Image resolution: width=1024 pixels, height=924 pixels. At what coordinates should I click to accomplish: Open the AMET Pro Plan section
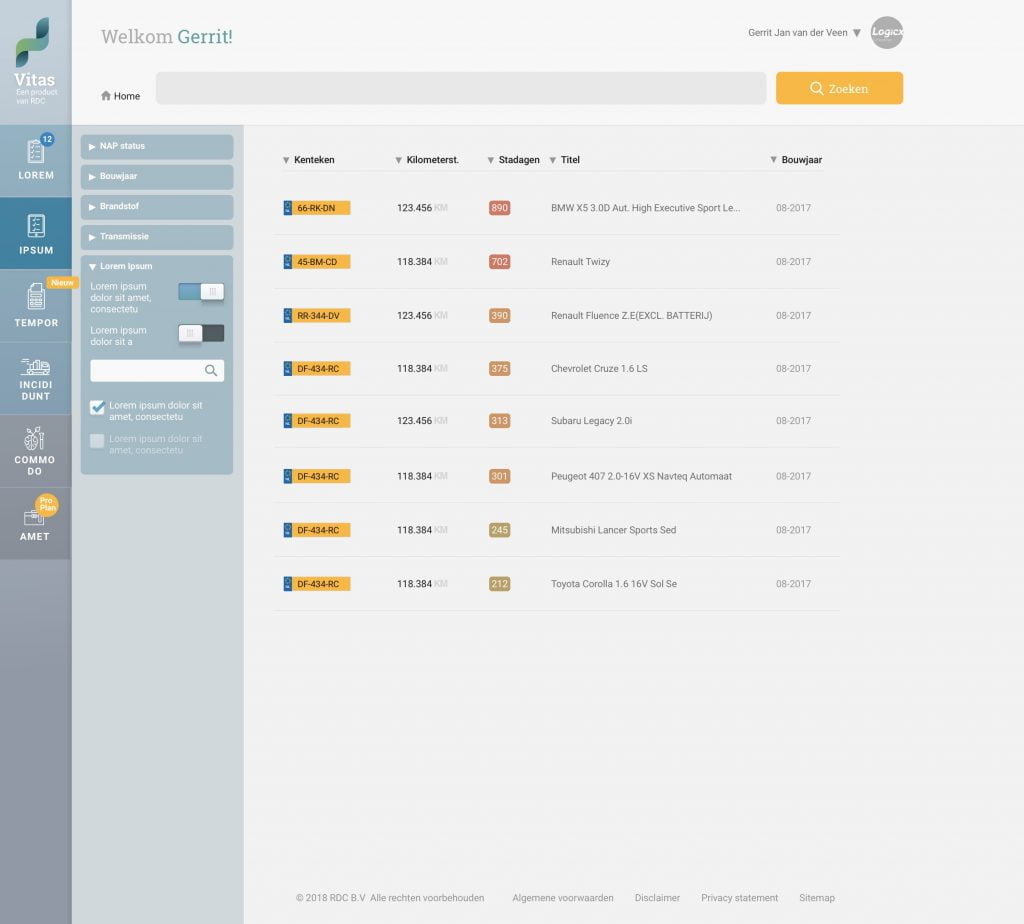pos(36,523)
